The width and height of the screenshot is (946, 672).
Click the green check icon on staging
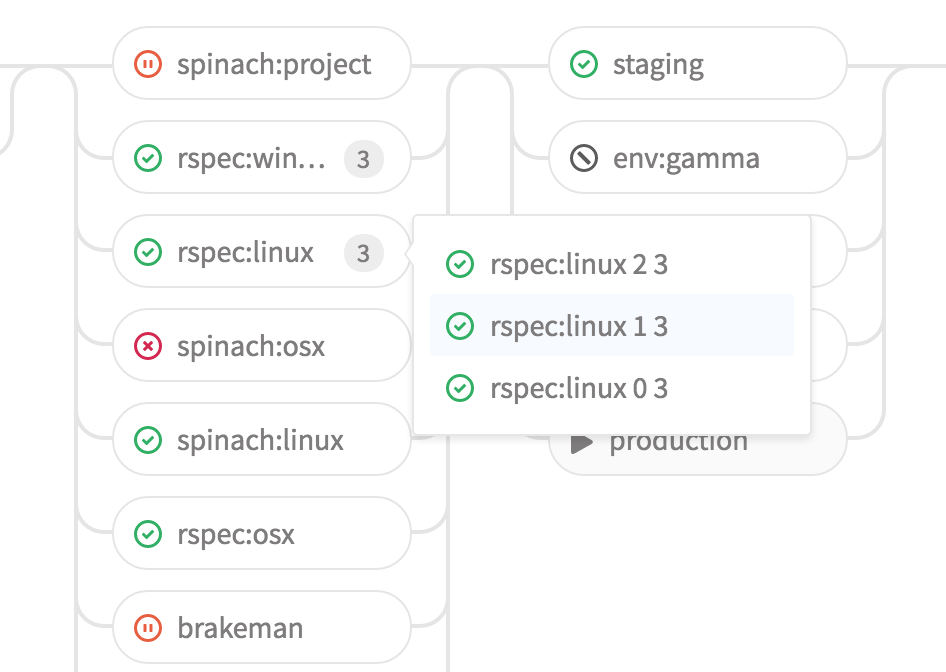tap(583, 63)
